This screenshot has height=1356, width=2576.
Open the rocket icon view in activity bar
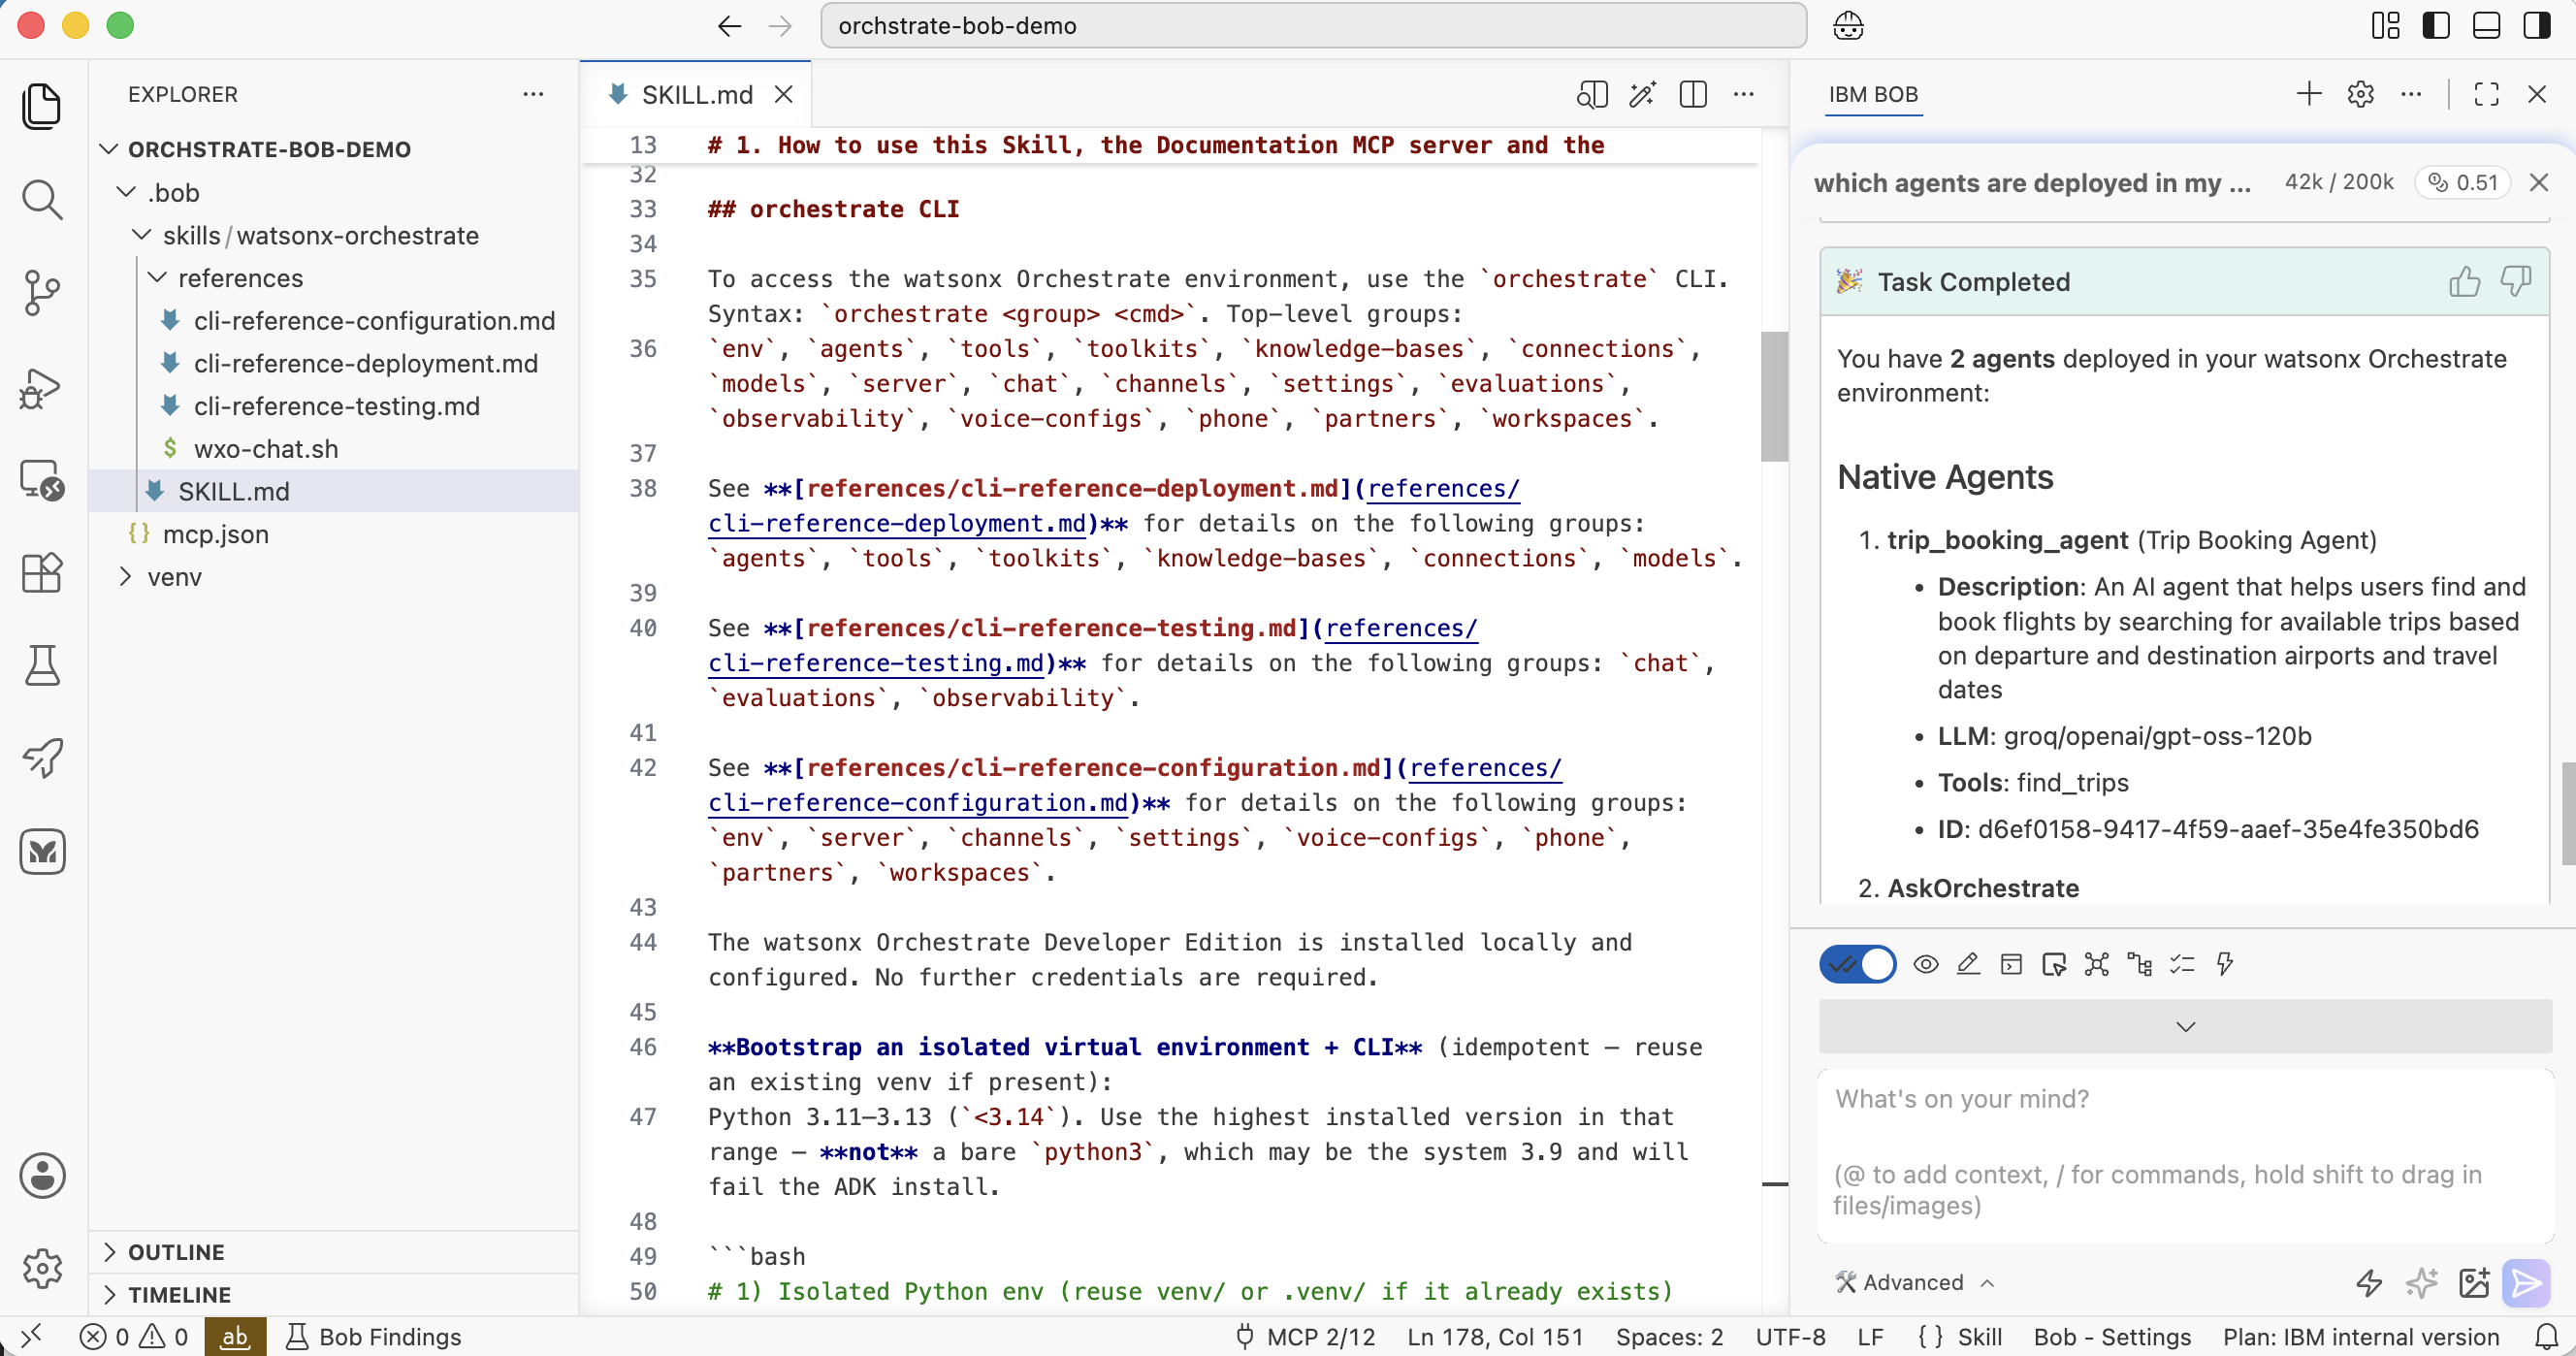tap(42, 758)
